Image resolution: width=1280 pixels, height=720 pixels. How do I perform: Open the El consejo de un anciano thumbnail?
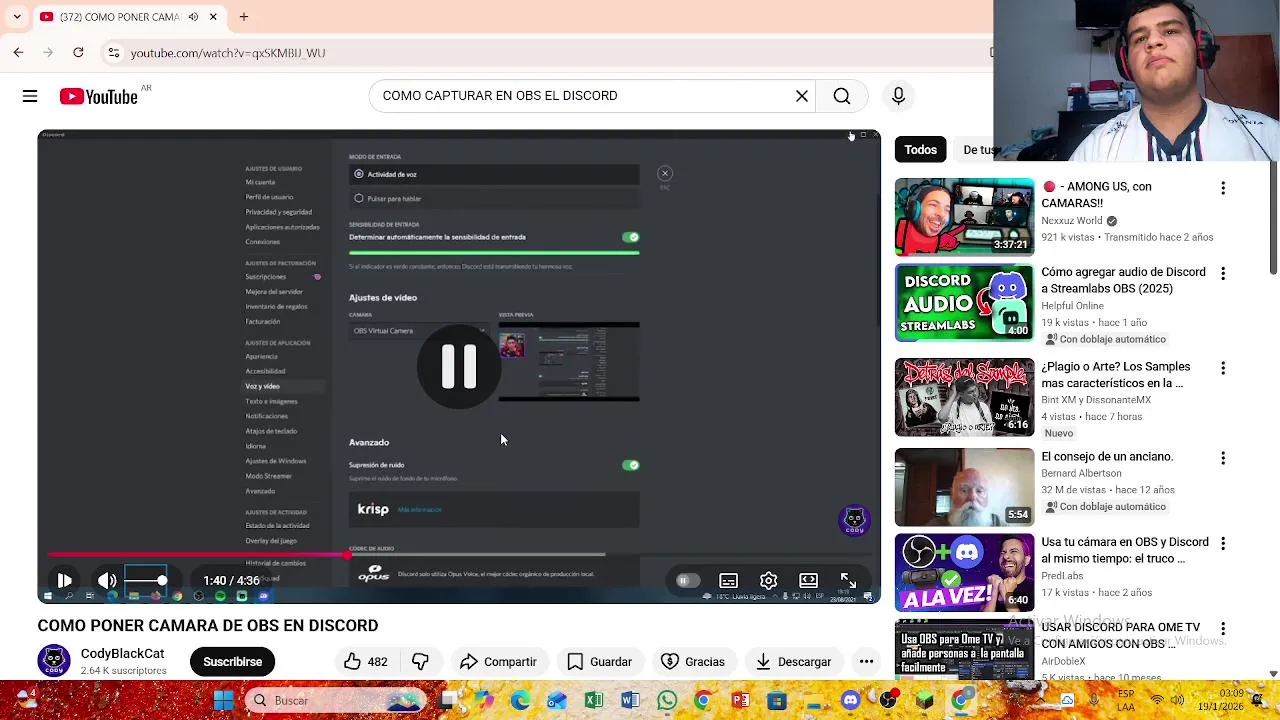click(x=964, y=487)
